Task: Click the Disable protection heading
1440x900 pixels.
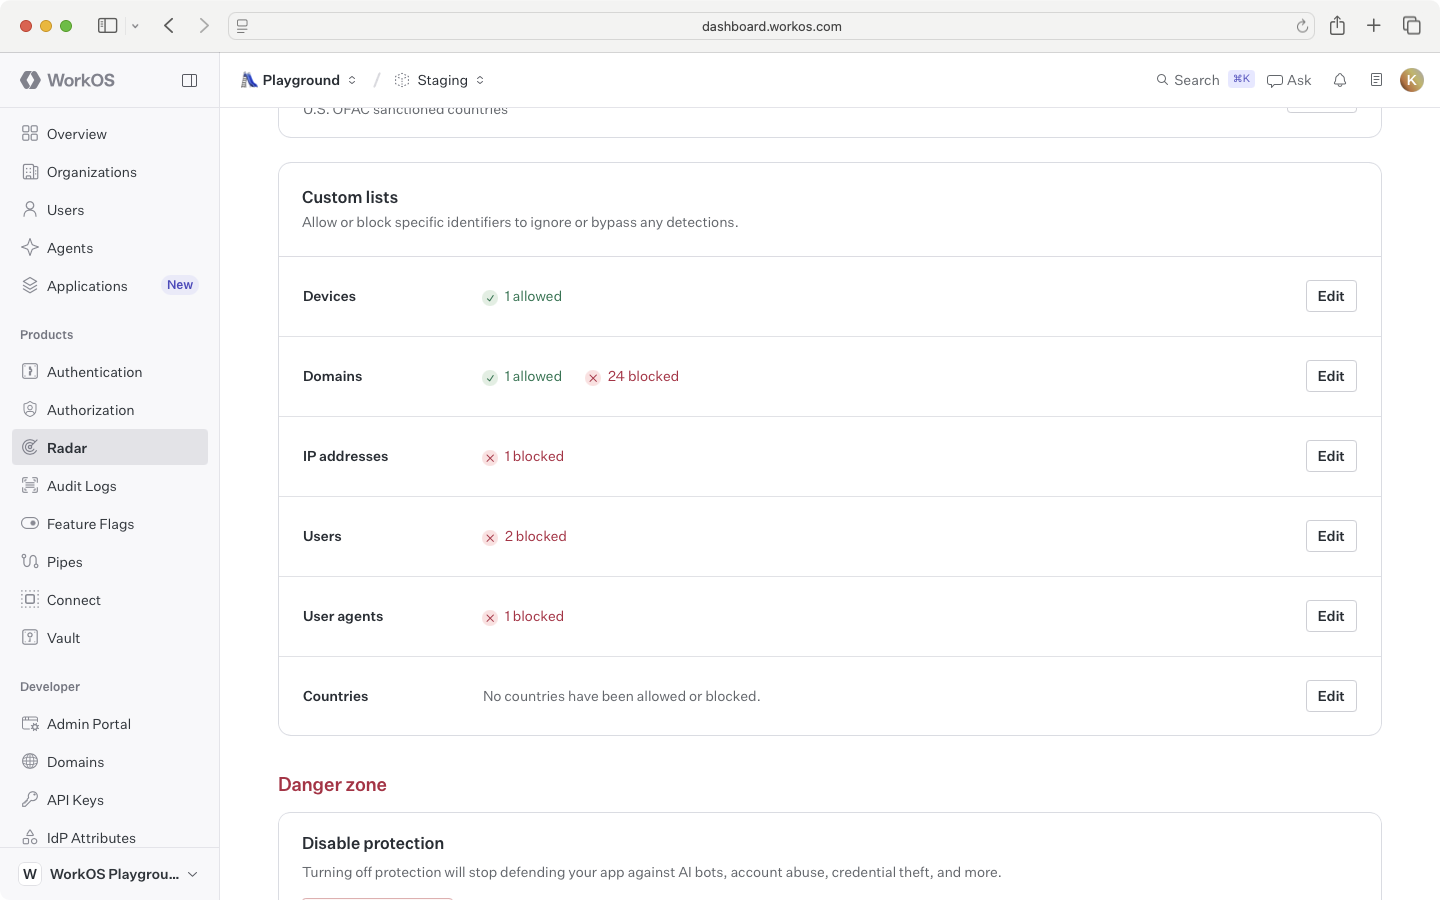Action: (373, 843)
